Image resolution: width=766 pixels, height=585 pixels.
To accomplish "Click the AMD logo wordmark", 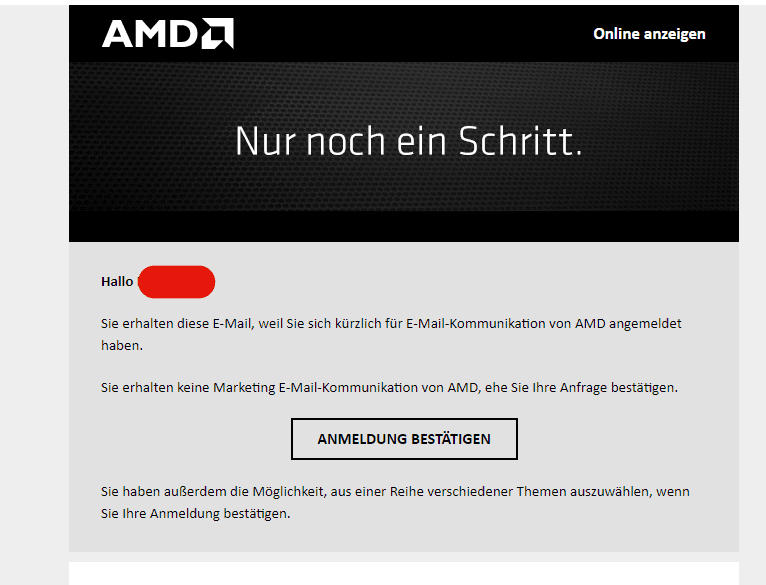I will (168, 34).
